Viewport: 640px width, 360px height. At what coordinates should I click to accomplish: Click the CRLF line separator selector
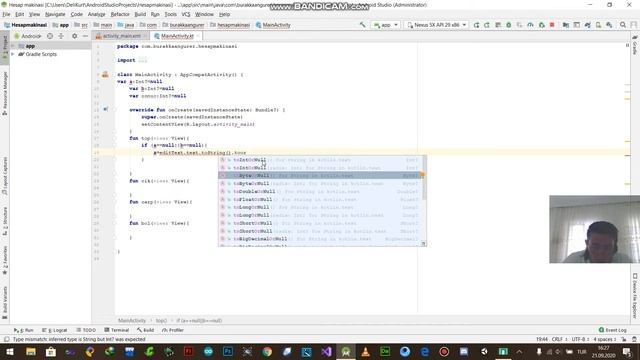(559, 339)
